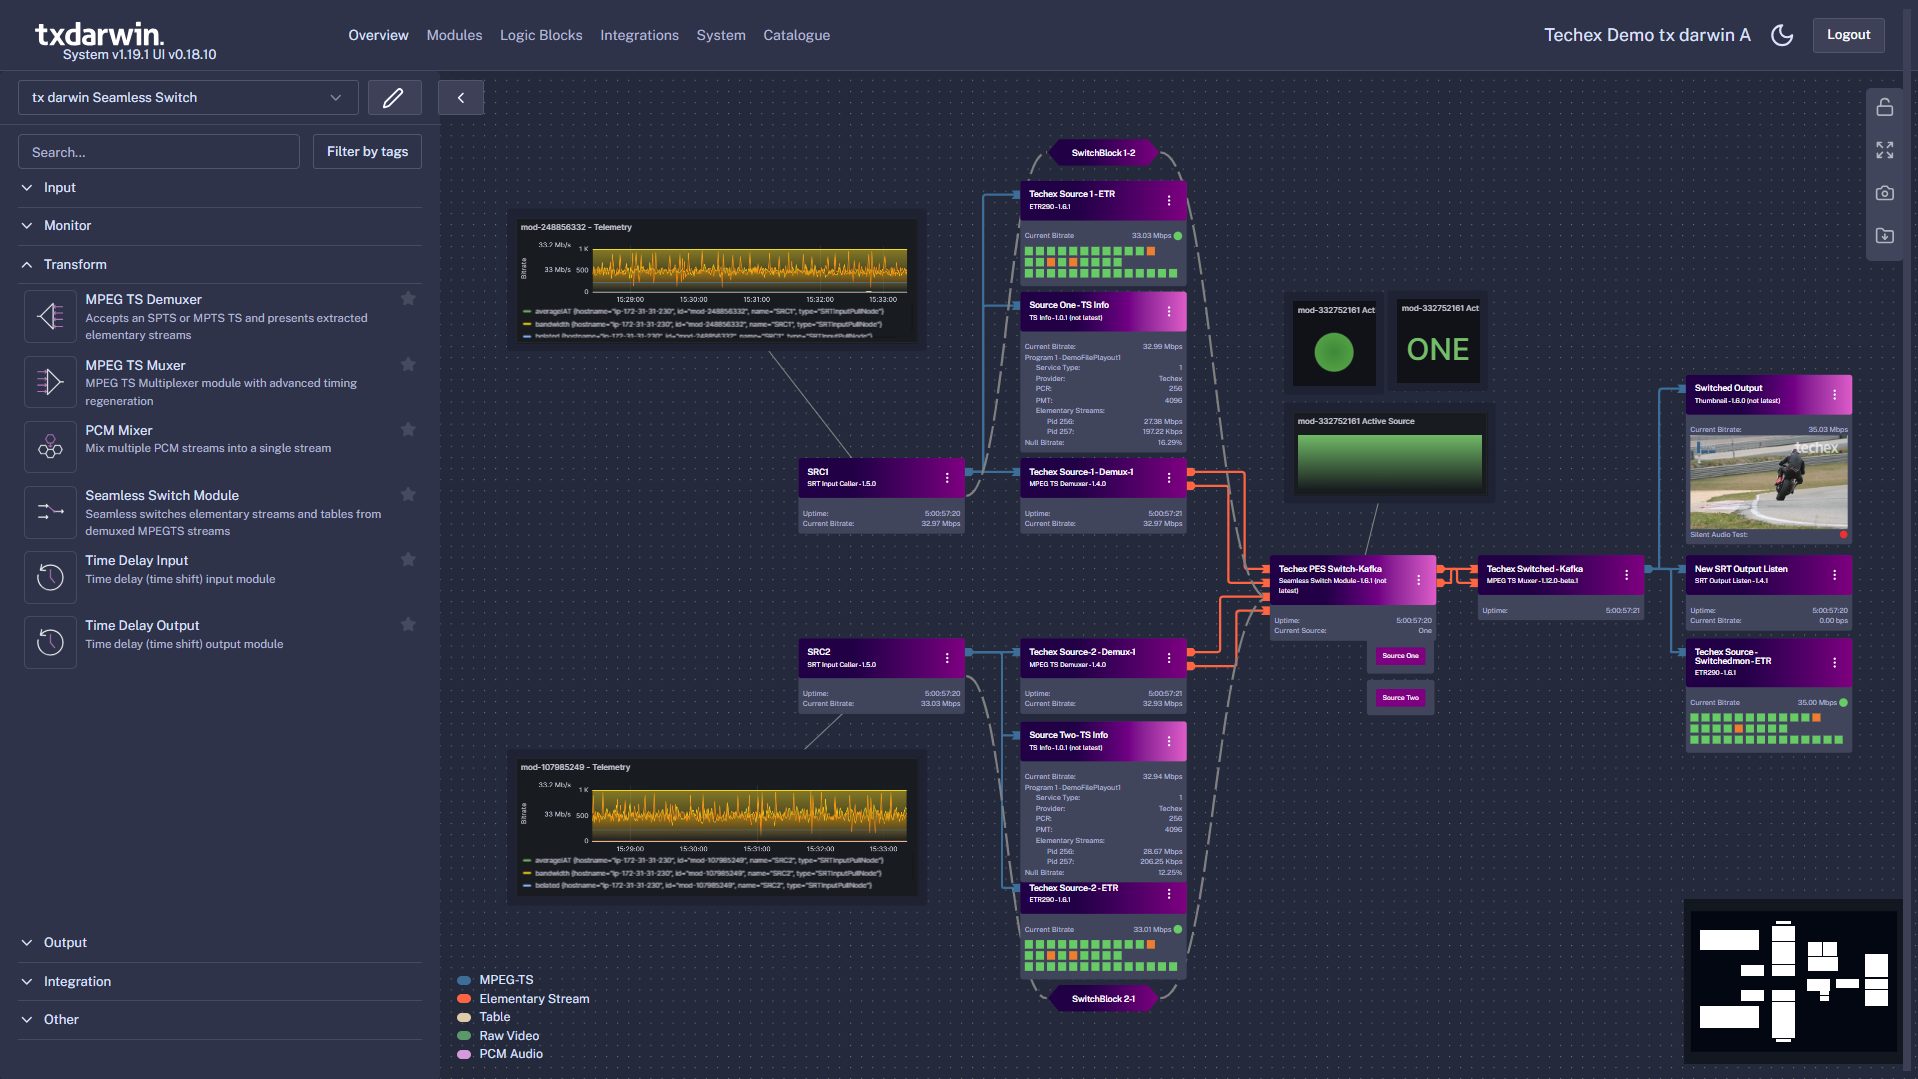Click the green Active Source gradient panel
Screen dimensions: 1918x1079
tap(1388, 462)
